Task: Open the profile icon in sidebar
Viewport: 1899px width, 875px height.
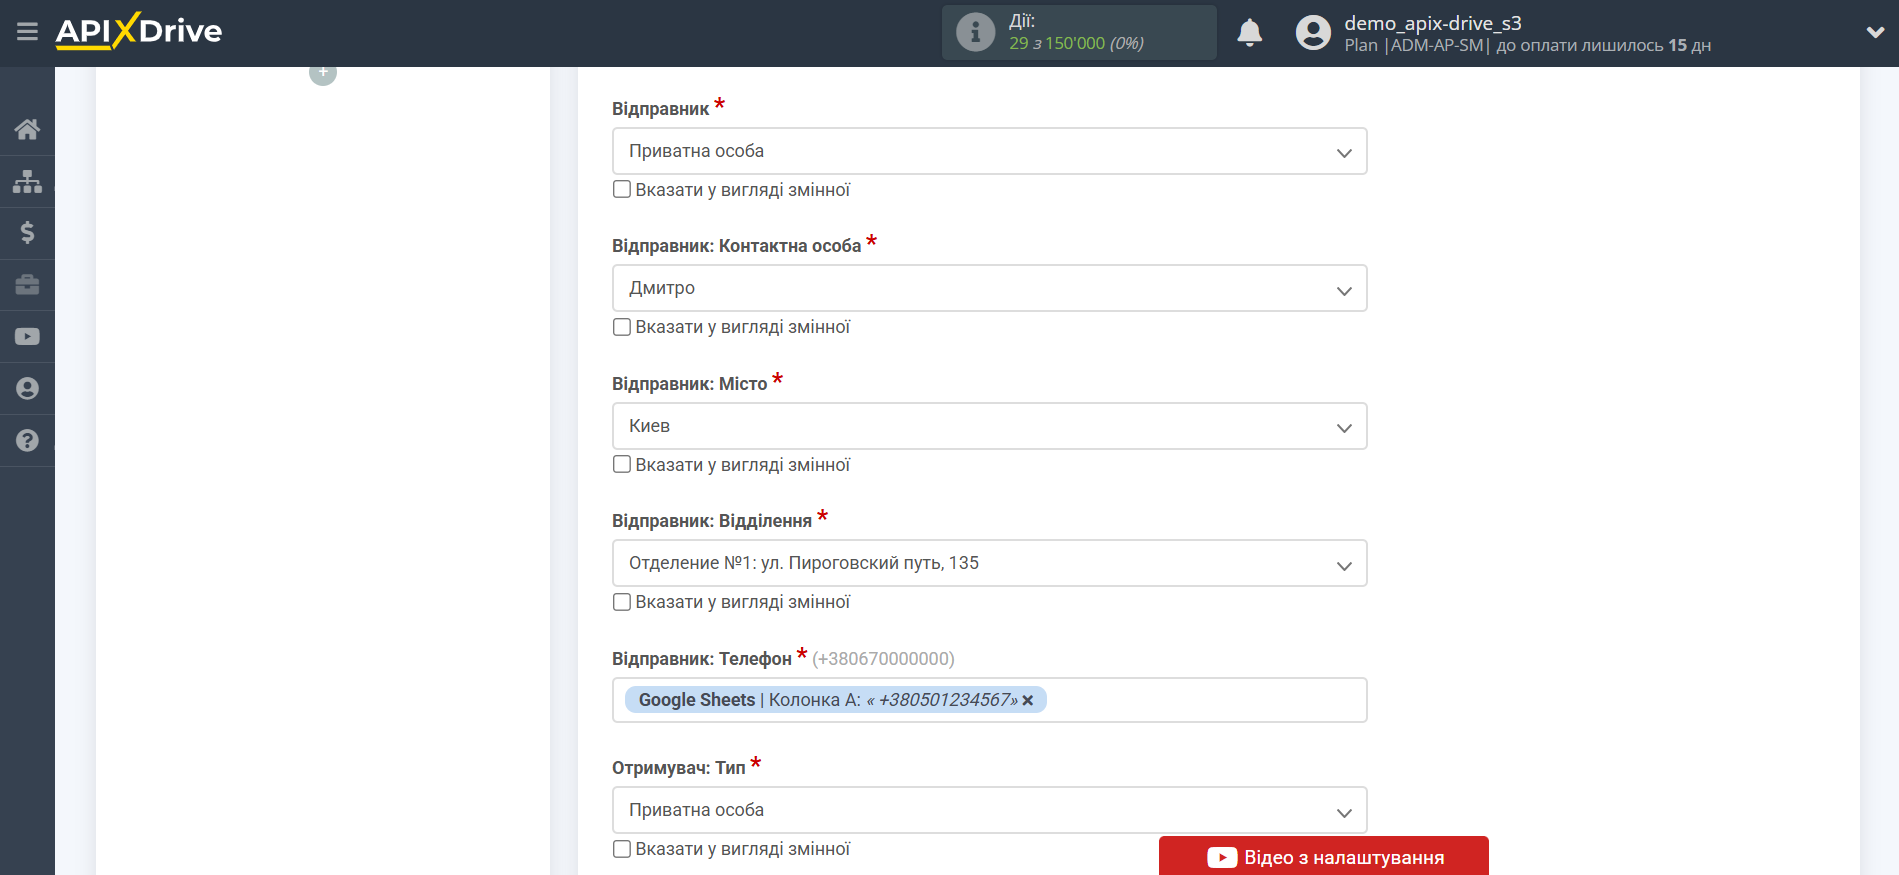Action: click(x=27, y=389)
